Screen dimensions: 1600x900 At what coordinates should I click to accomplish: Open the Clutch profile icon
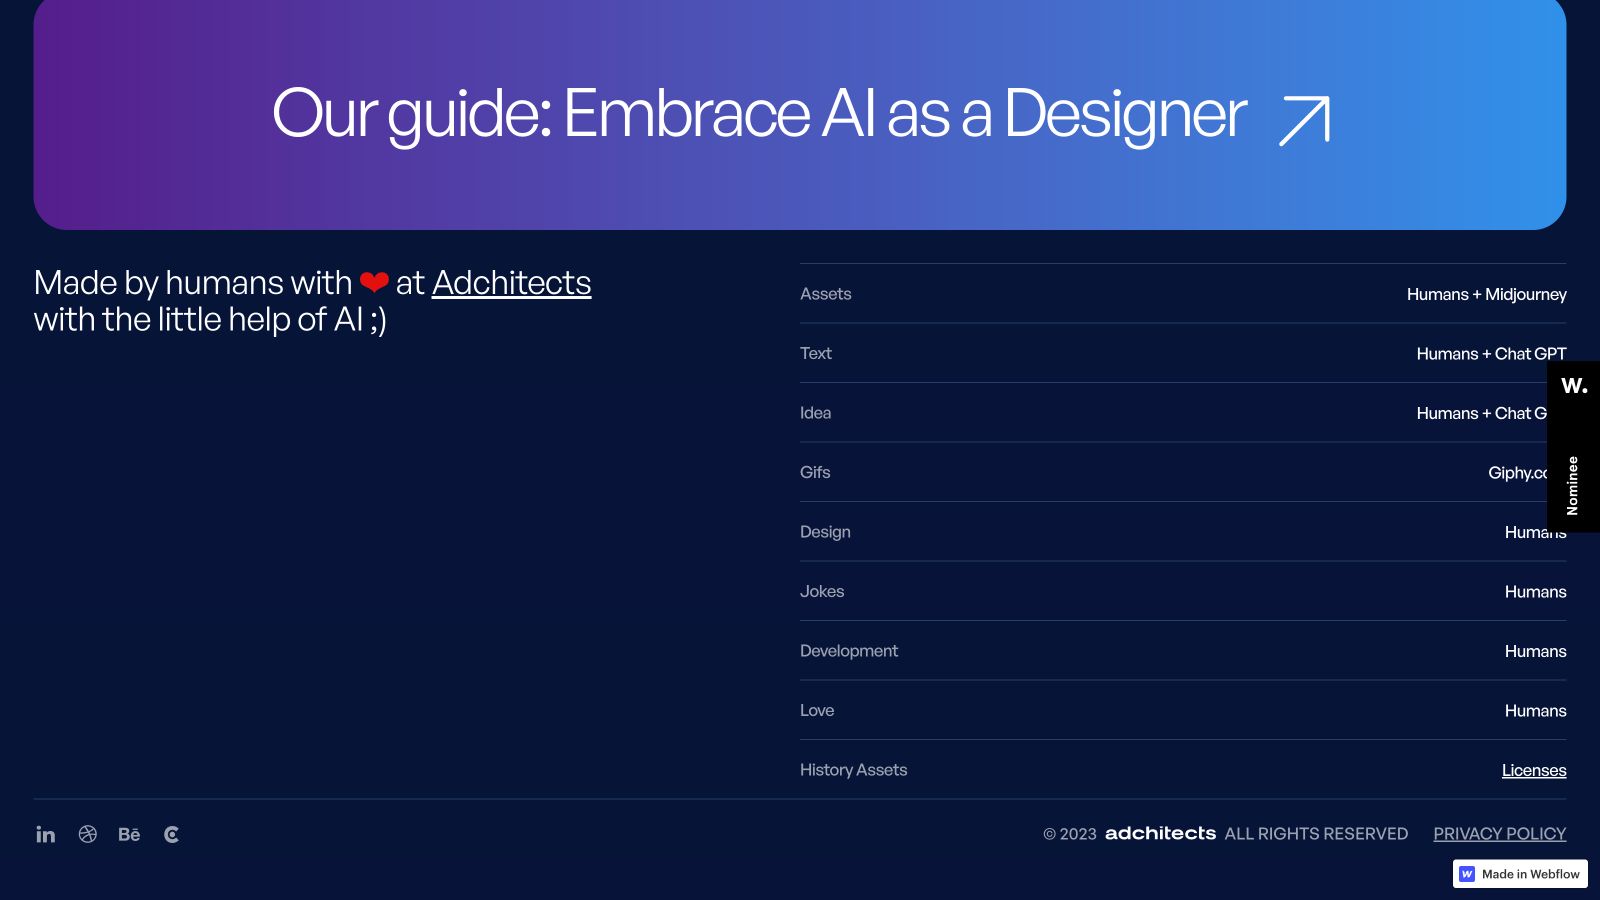point(172,834)
